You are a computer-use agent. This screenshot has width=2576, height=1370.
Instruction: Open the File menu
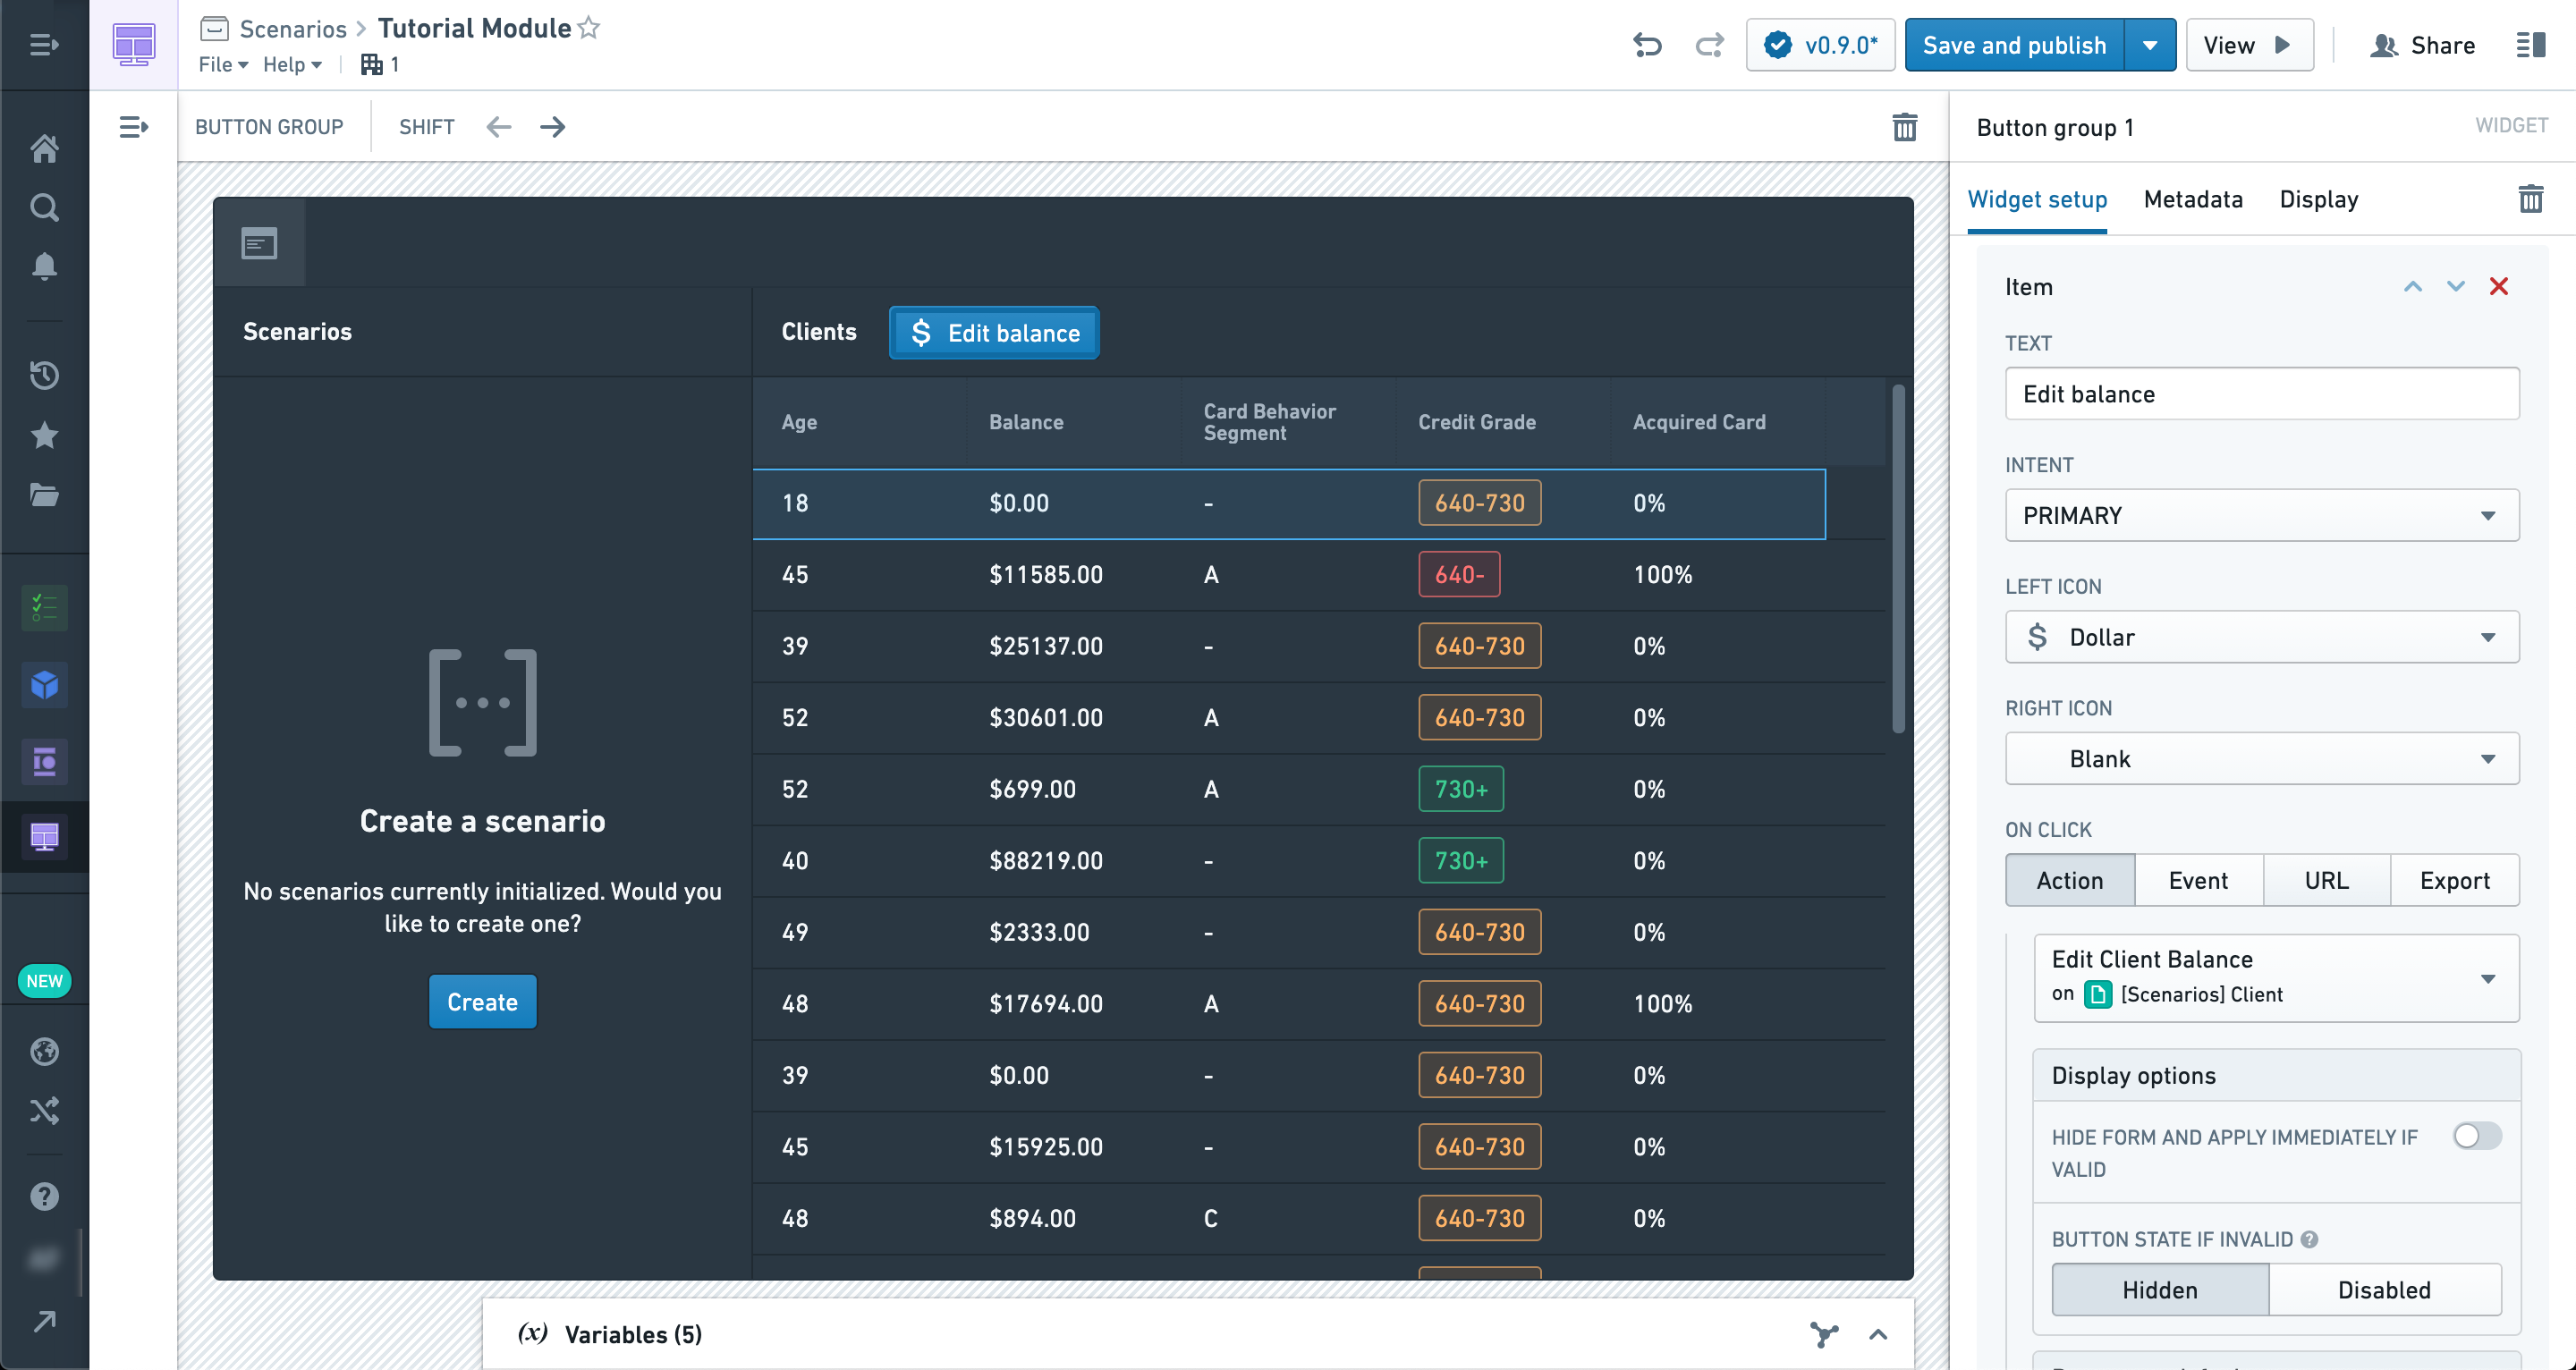pos(223,64)
